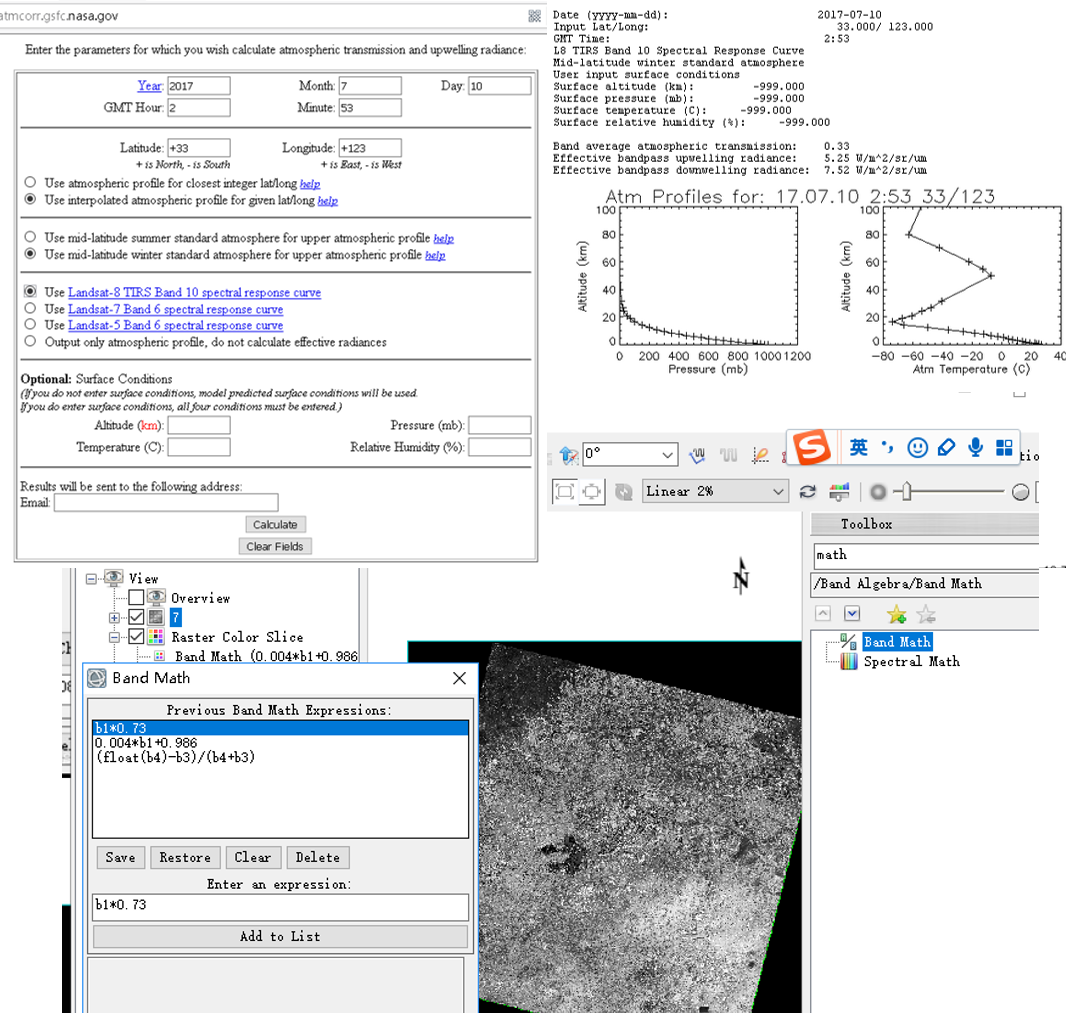The height and width of the screenshot is (1013, 1066).
Task: Switch Sogou input language with 英 icon
Action: pos(858,447)
